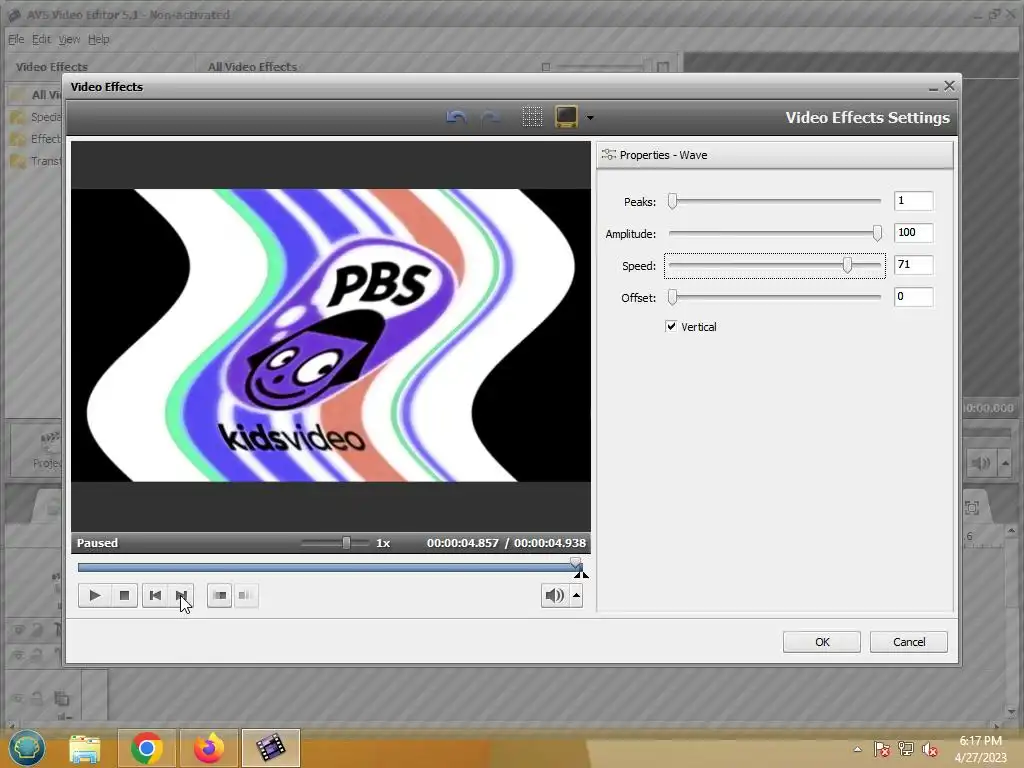
Task: Click the Redo arrow in effects toolbar
Action: [x=490, y=118]
